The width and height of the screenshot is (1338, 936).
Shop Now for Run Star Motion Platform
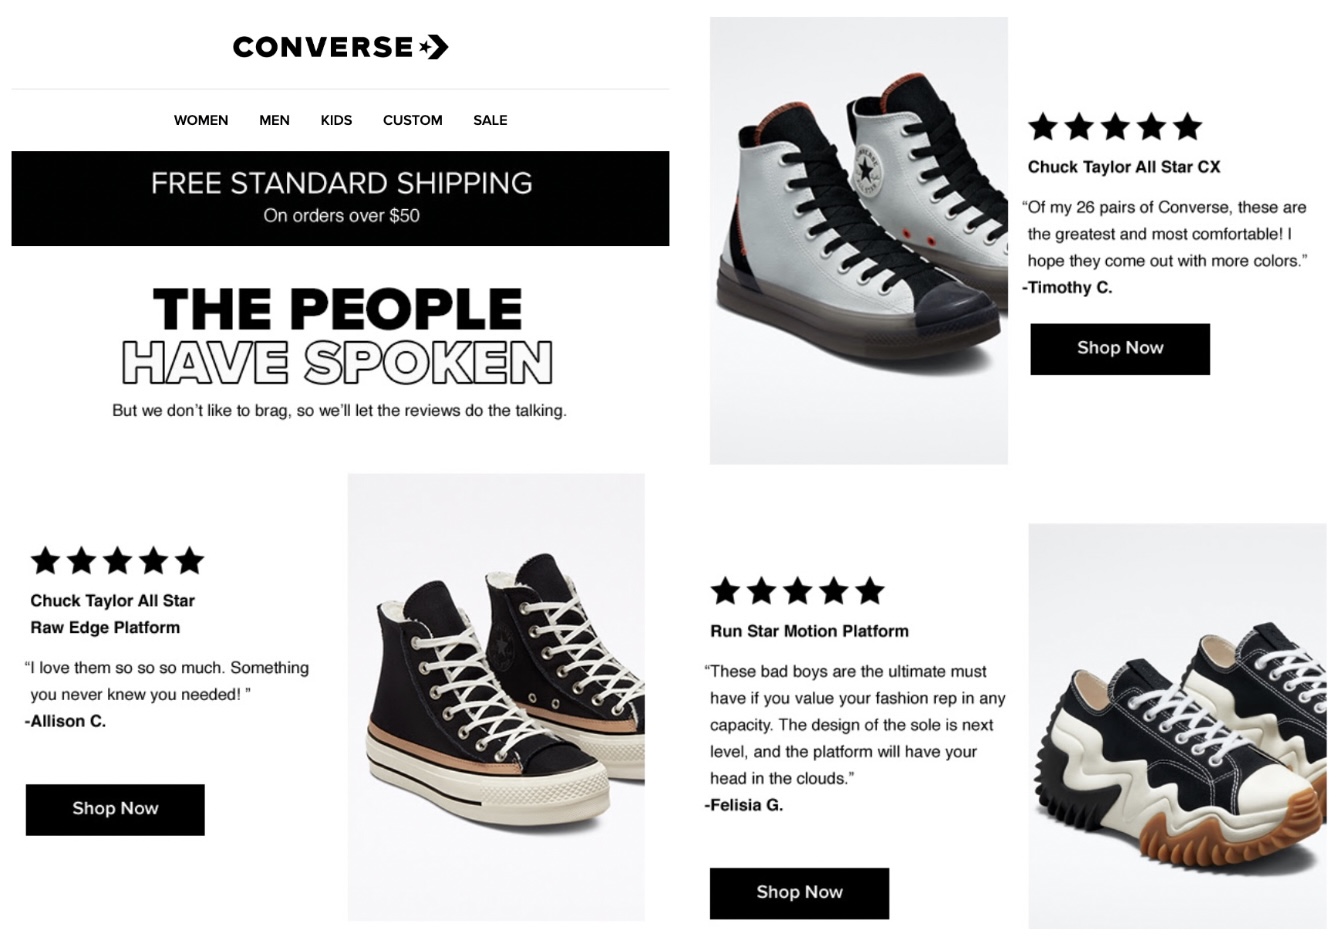[x=799, y=892]
